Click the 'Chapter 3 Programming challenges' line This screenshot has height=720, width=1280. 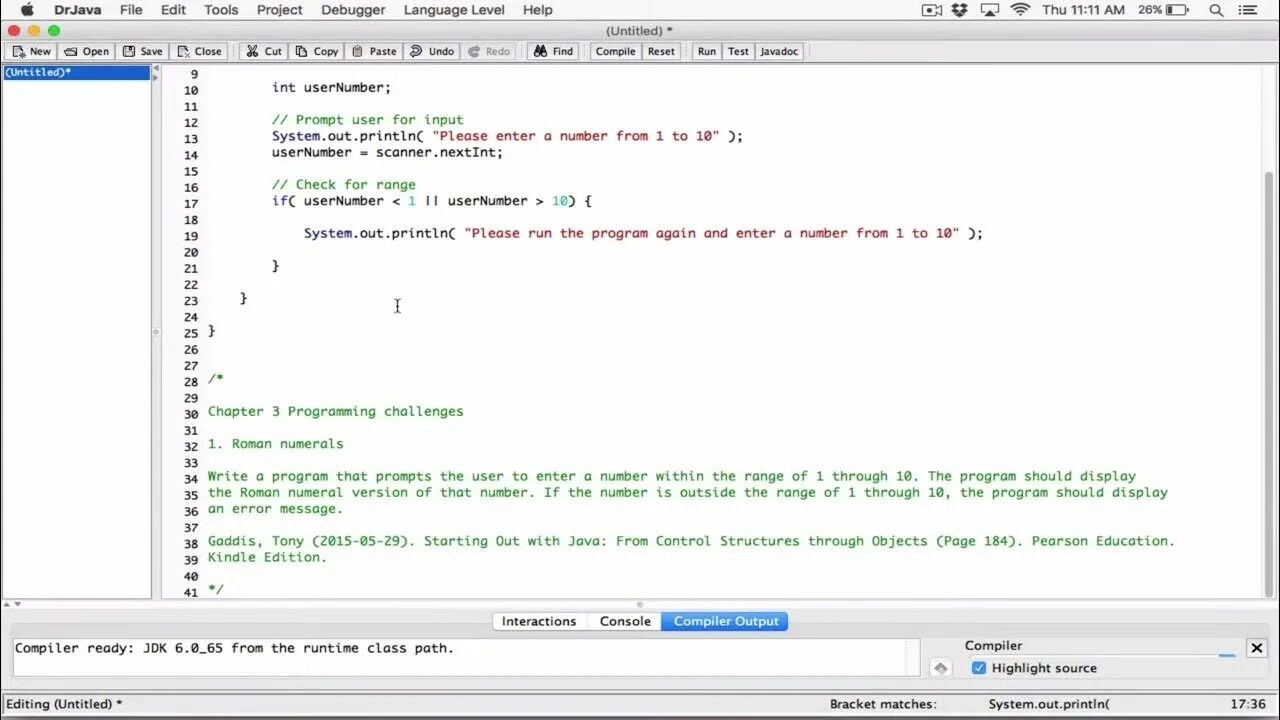click(335, 411)
